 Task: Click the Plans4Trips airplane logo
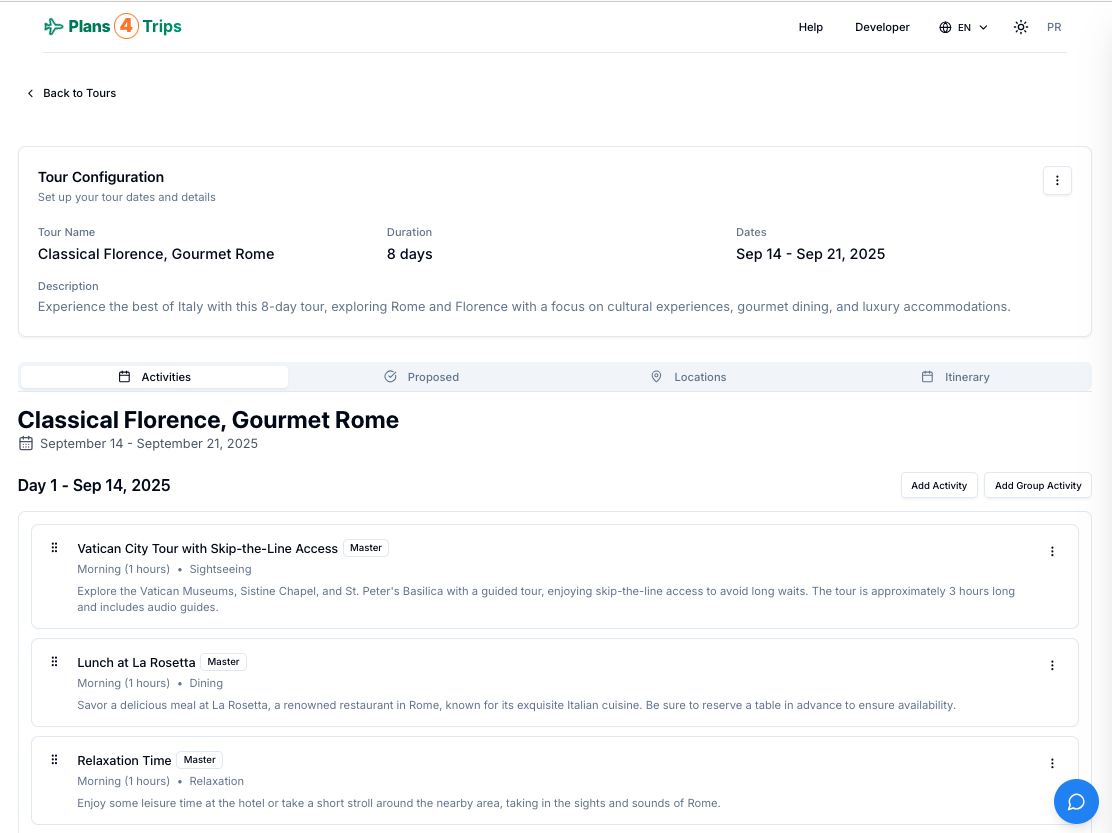click(54, 27)
